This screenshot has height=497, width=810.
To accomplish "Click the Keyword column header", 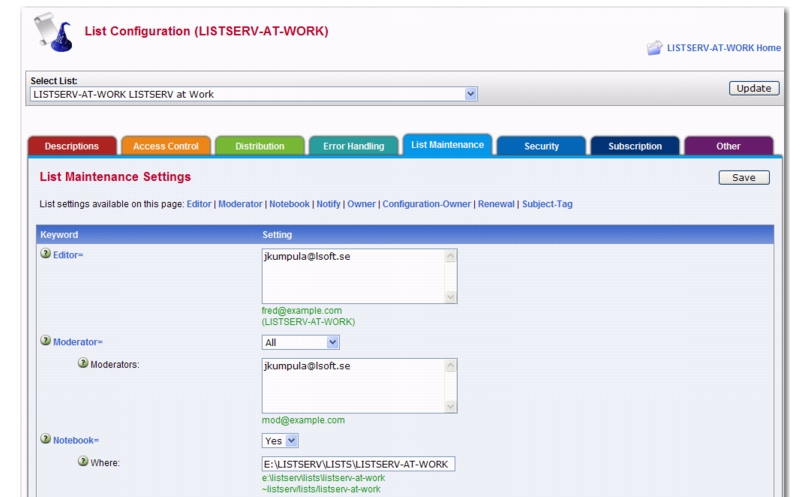I will tap(59, 235).
